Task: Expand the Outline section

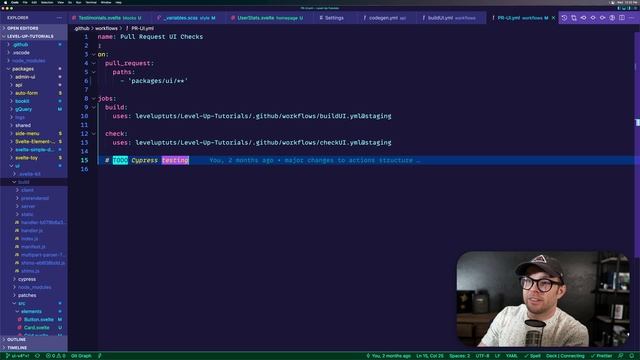Action: pyautogui.click(x=33, y=340)
